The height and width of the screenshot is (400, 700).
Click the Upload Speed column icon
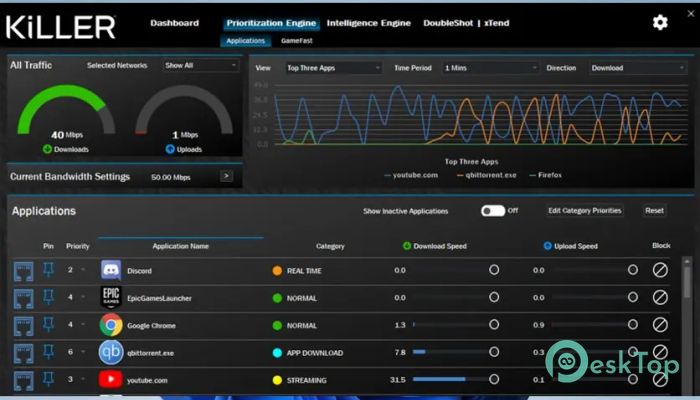coord(547,246)
